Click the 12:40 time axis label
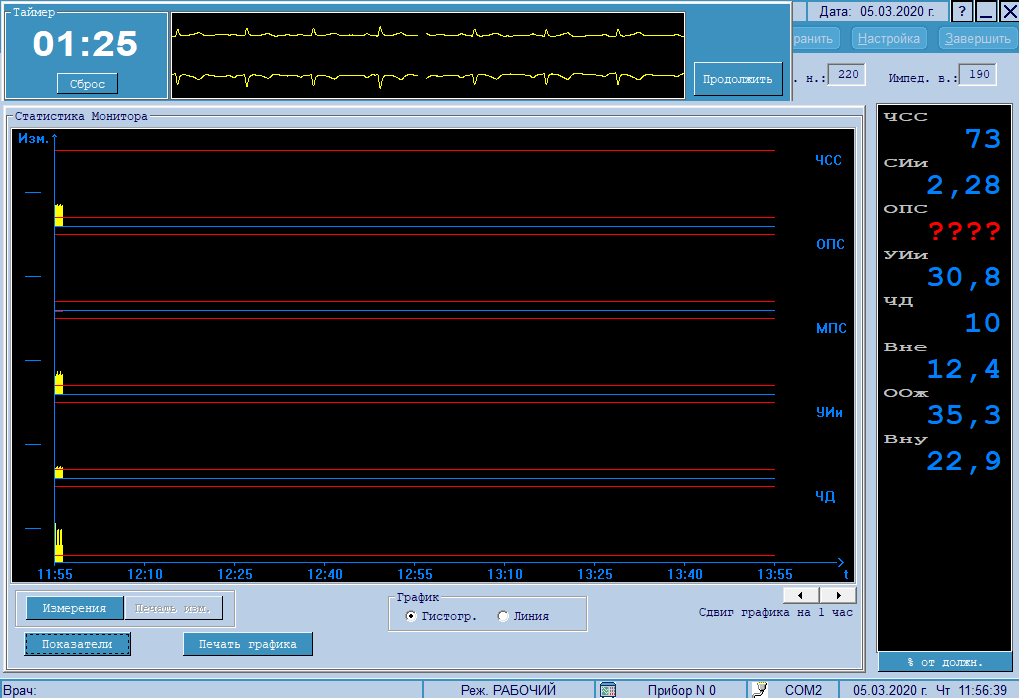 325,575
